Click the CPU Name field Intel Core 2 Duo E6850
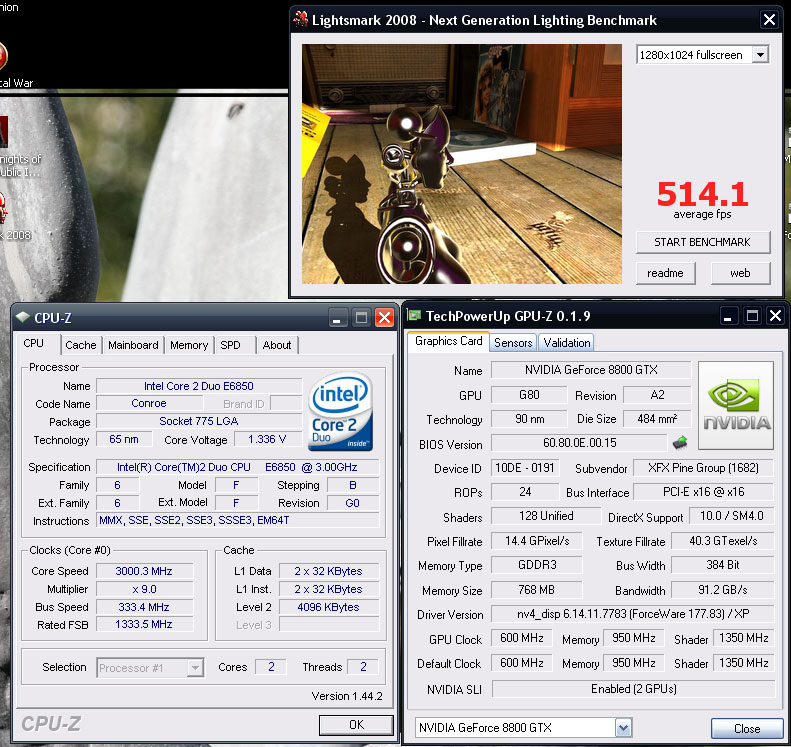This screenshot has width=791, height=747. pos(199,386)
